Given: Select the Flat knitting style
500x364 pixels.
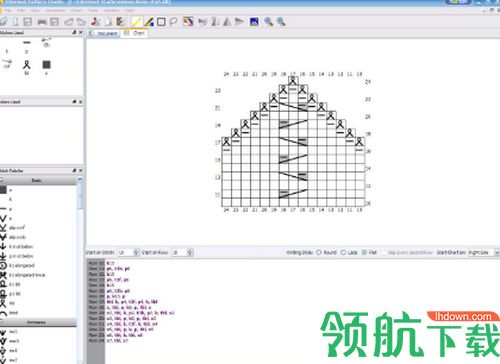Looking at the screenshot, I should [364, 252].
